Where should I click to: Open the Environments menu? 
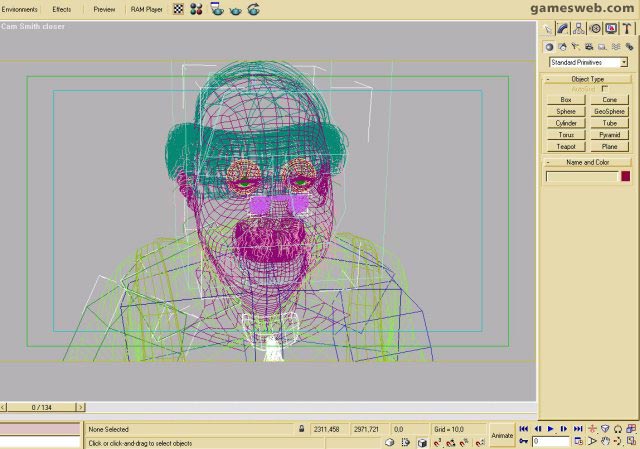tap(19, 9)
